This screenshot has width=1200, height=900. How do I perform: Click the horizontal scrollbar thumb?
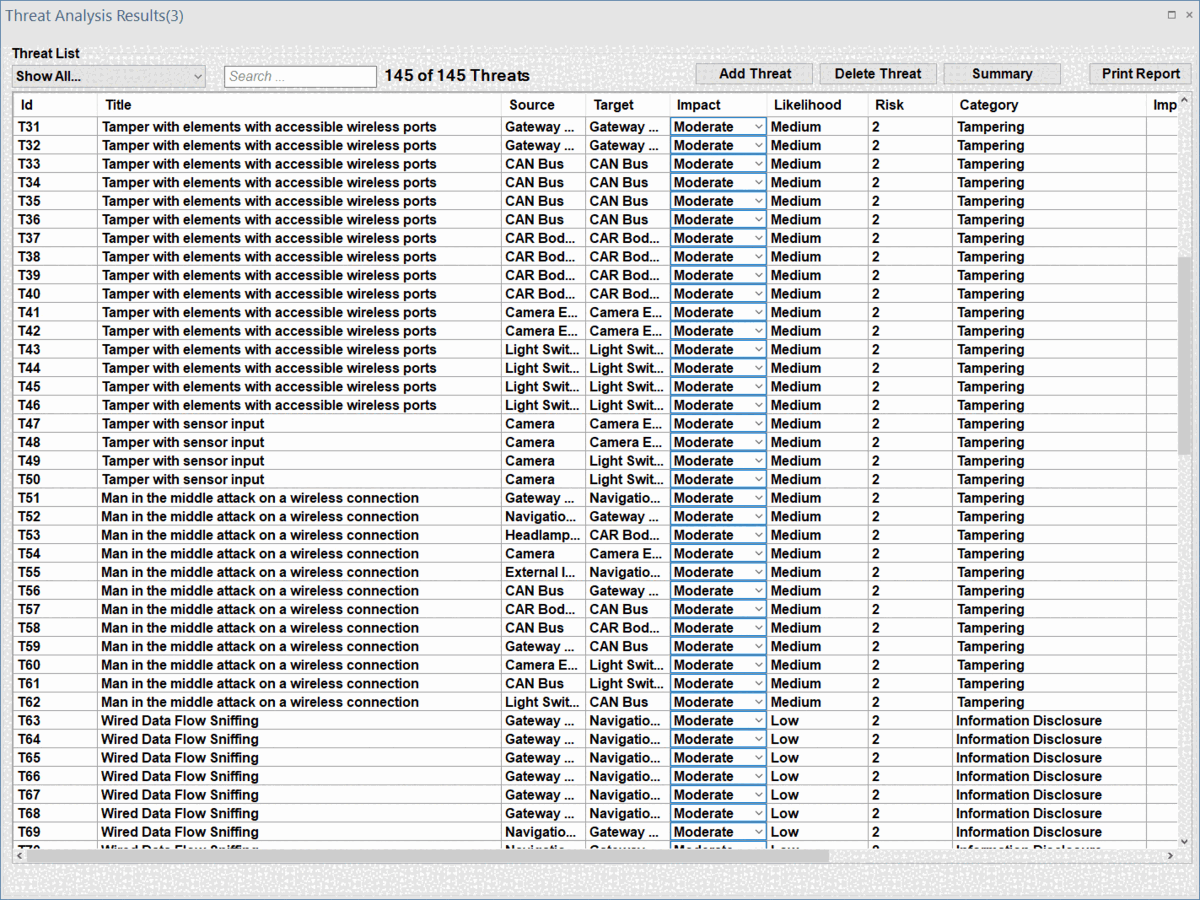425,856
